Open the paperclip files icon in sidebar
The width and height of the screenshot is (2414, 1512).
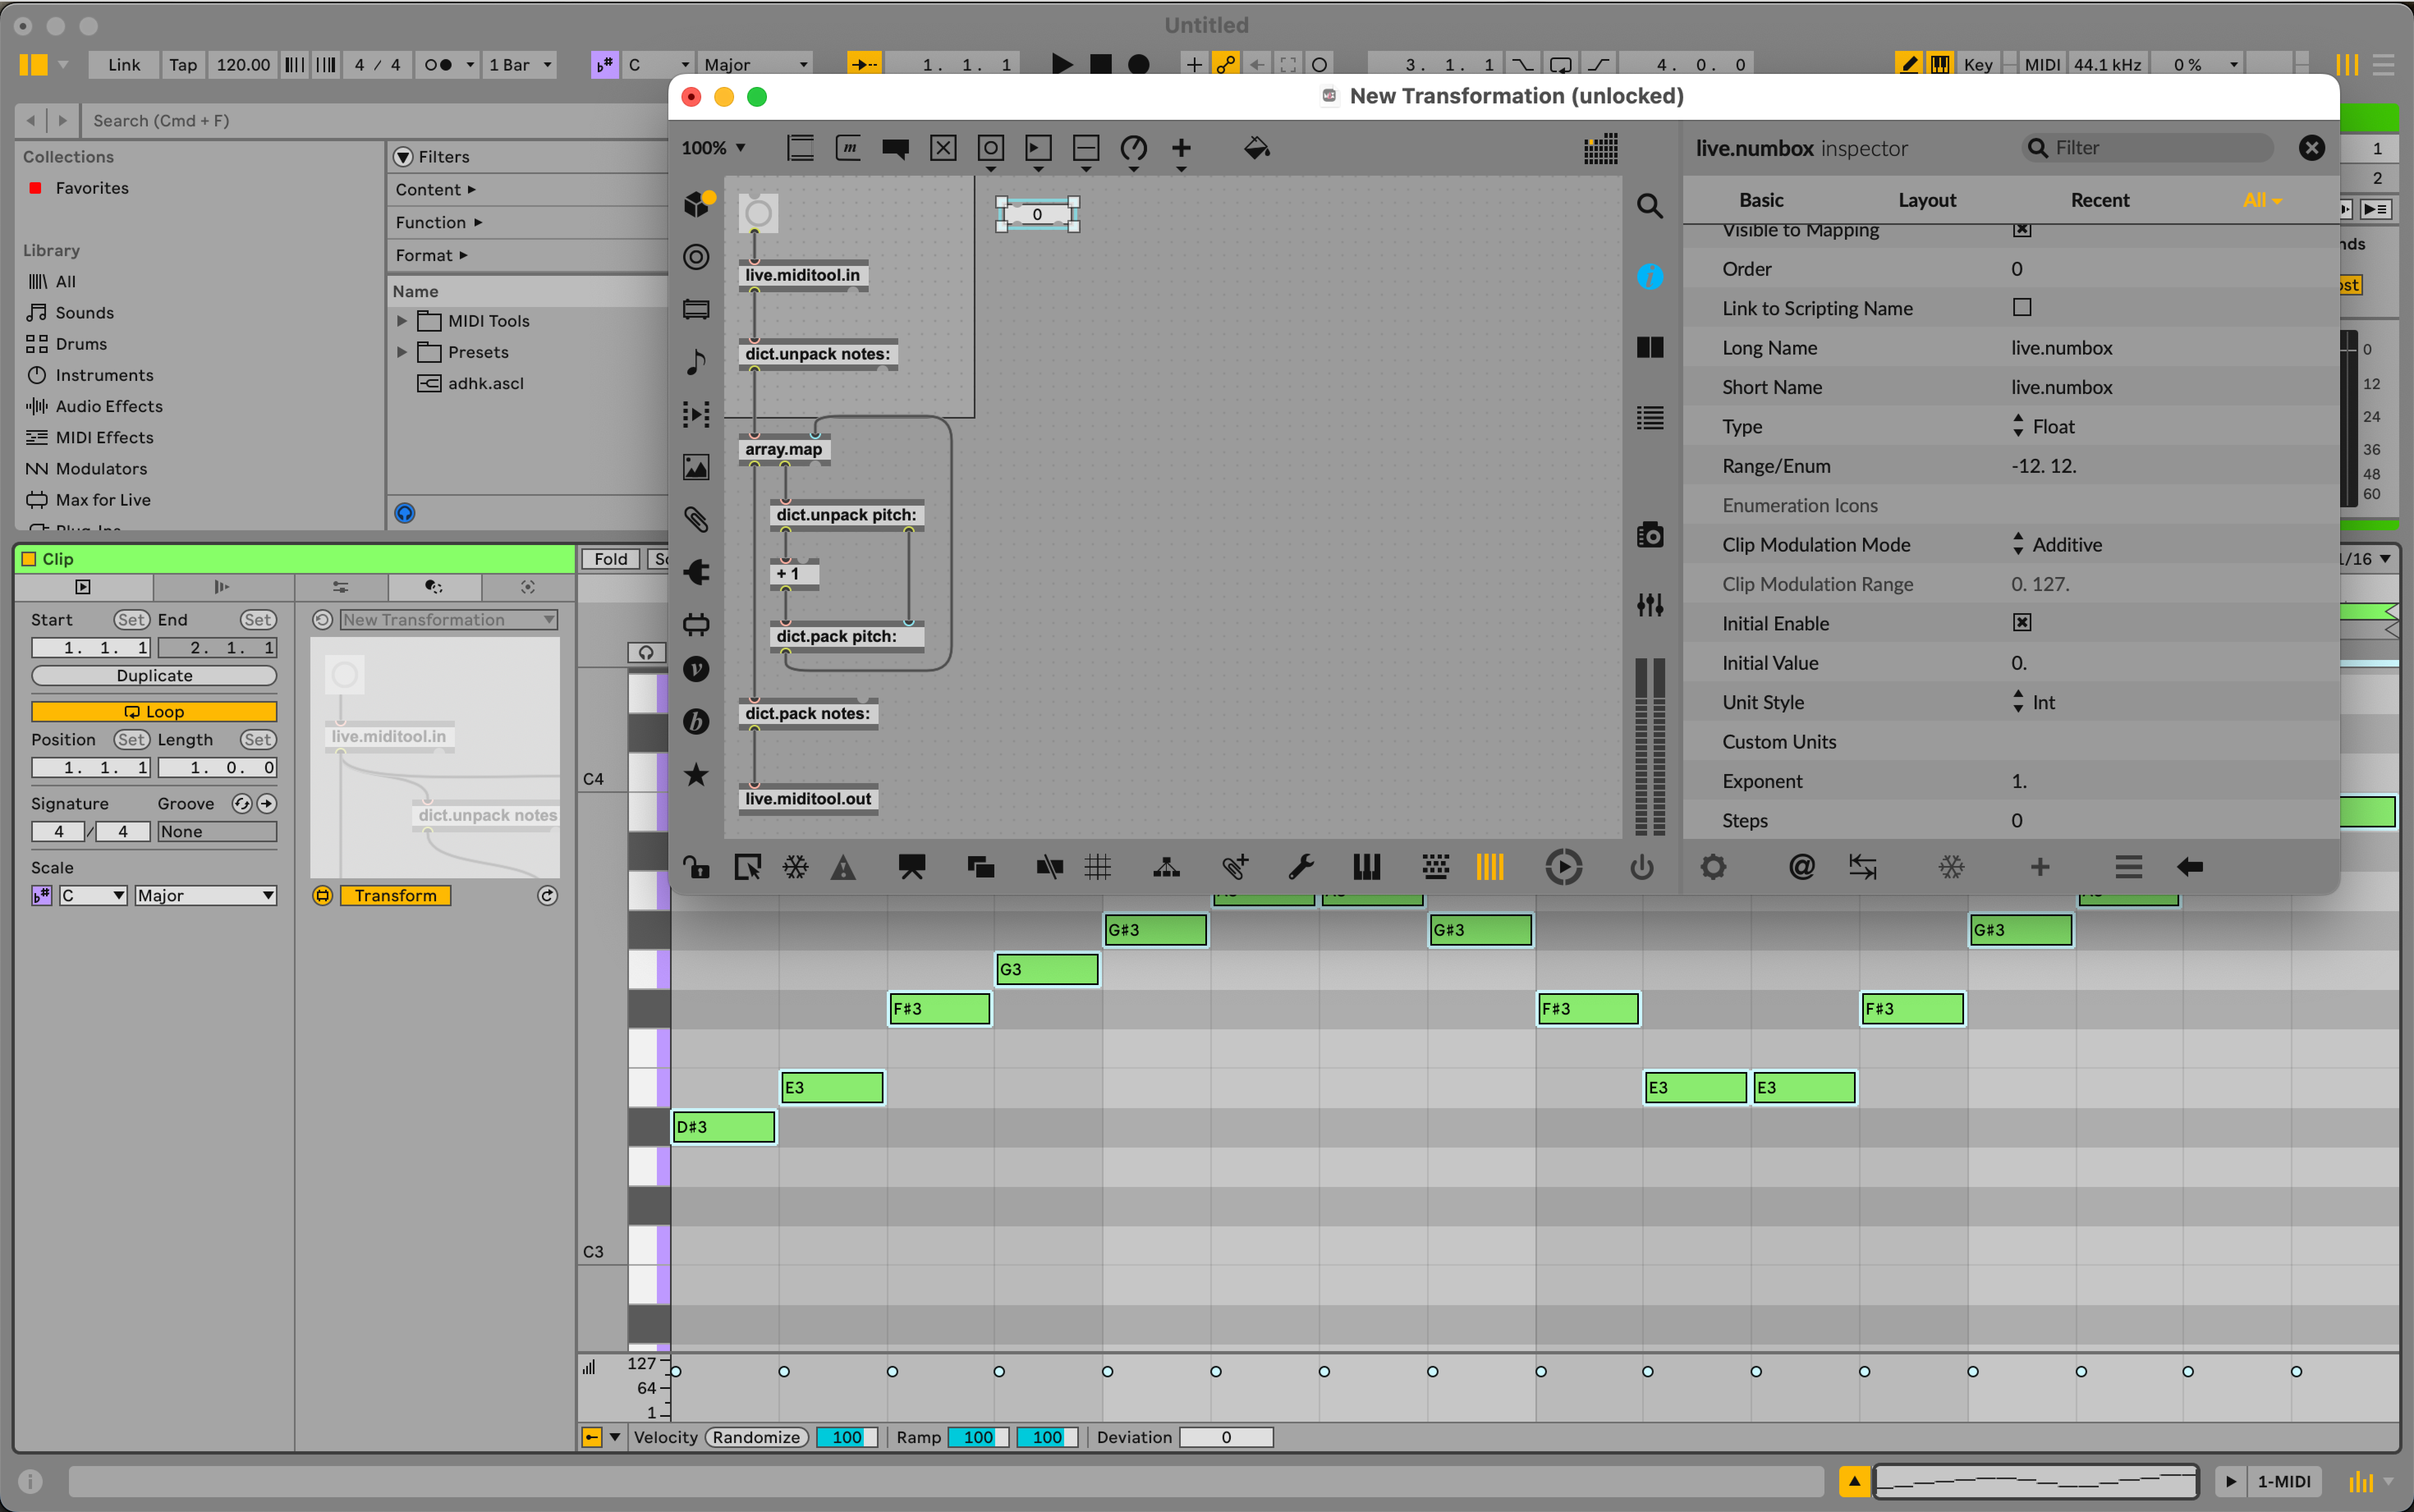(696, 519)
